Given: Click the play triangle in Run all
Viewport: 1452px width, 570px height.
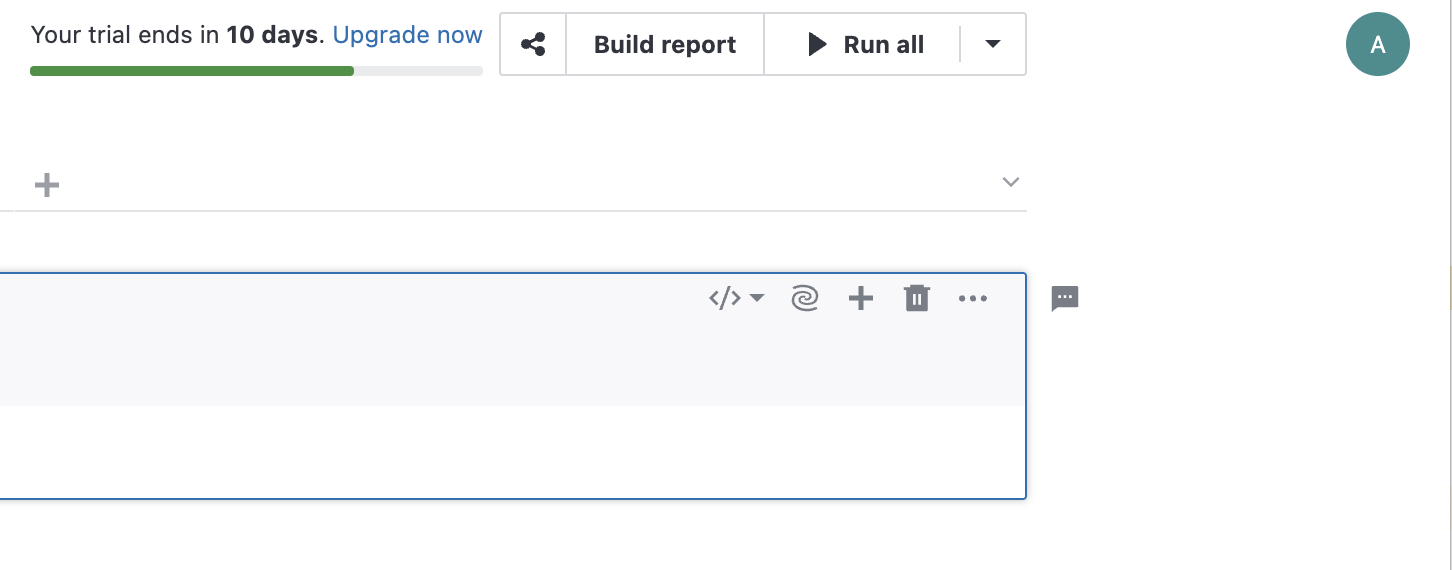Looking at the screenshot, I should pyautogui.click(x=818, y=45).
